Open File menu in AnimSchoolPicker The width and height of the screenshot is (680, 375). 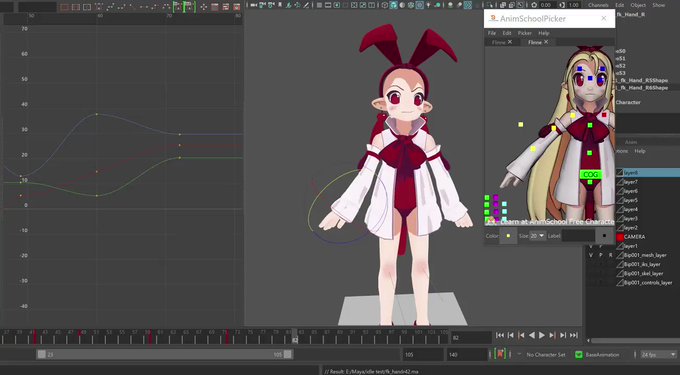click(x=492, y=33)
